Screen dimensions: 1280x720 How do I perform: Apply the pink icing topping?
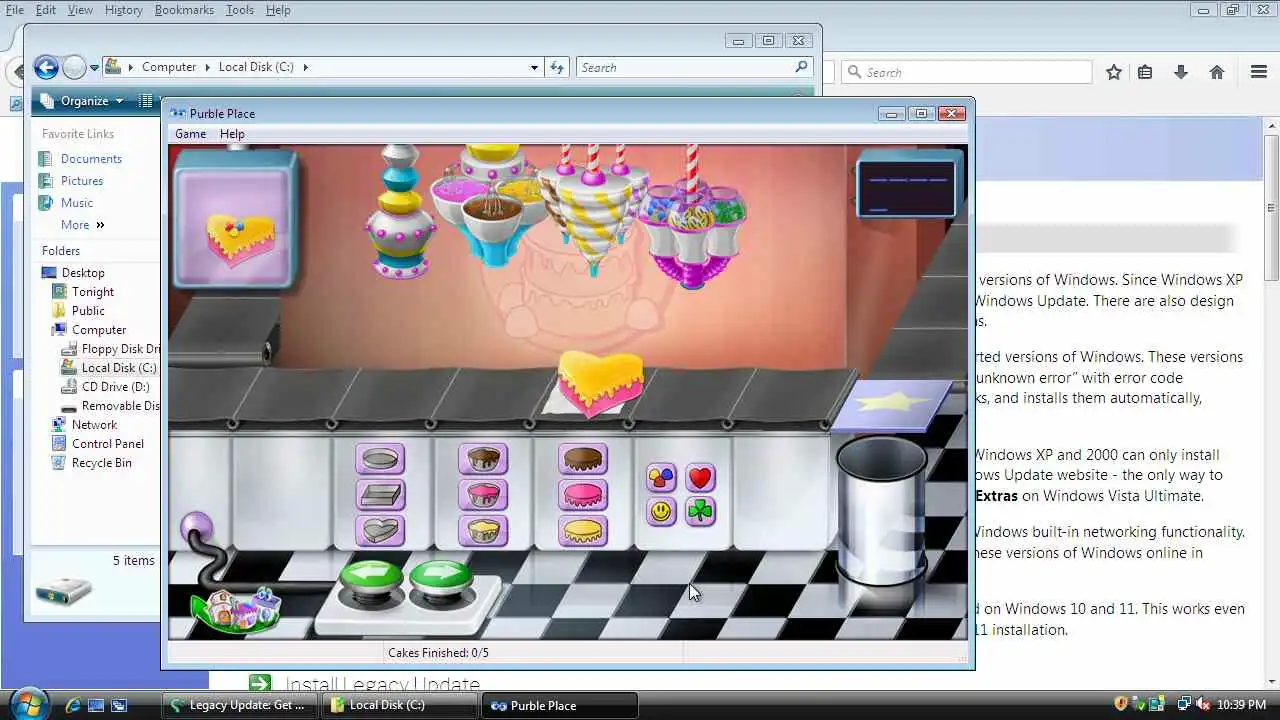[583, 494]
